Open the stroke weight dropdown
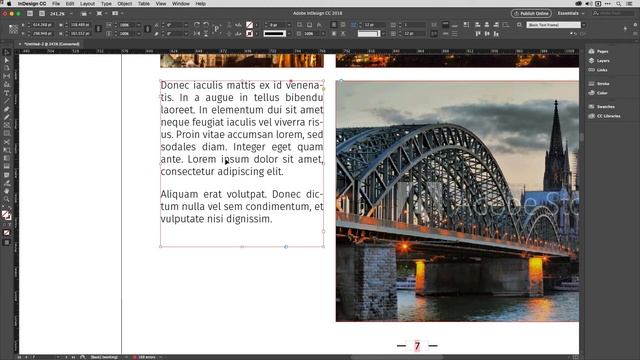Viewport: 640px width, 360px height. [289, 25]
